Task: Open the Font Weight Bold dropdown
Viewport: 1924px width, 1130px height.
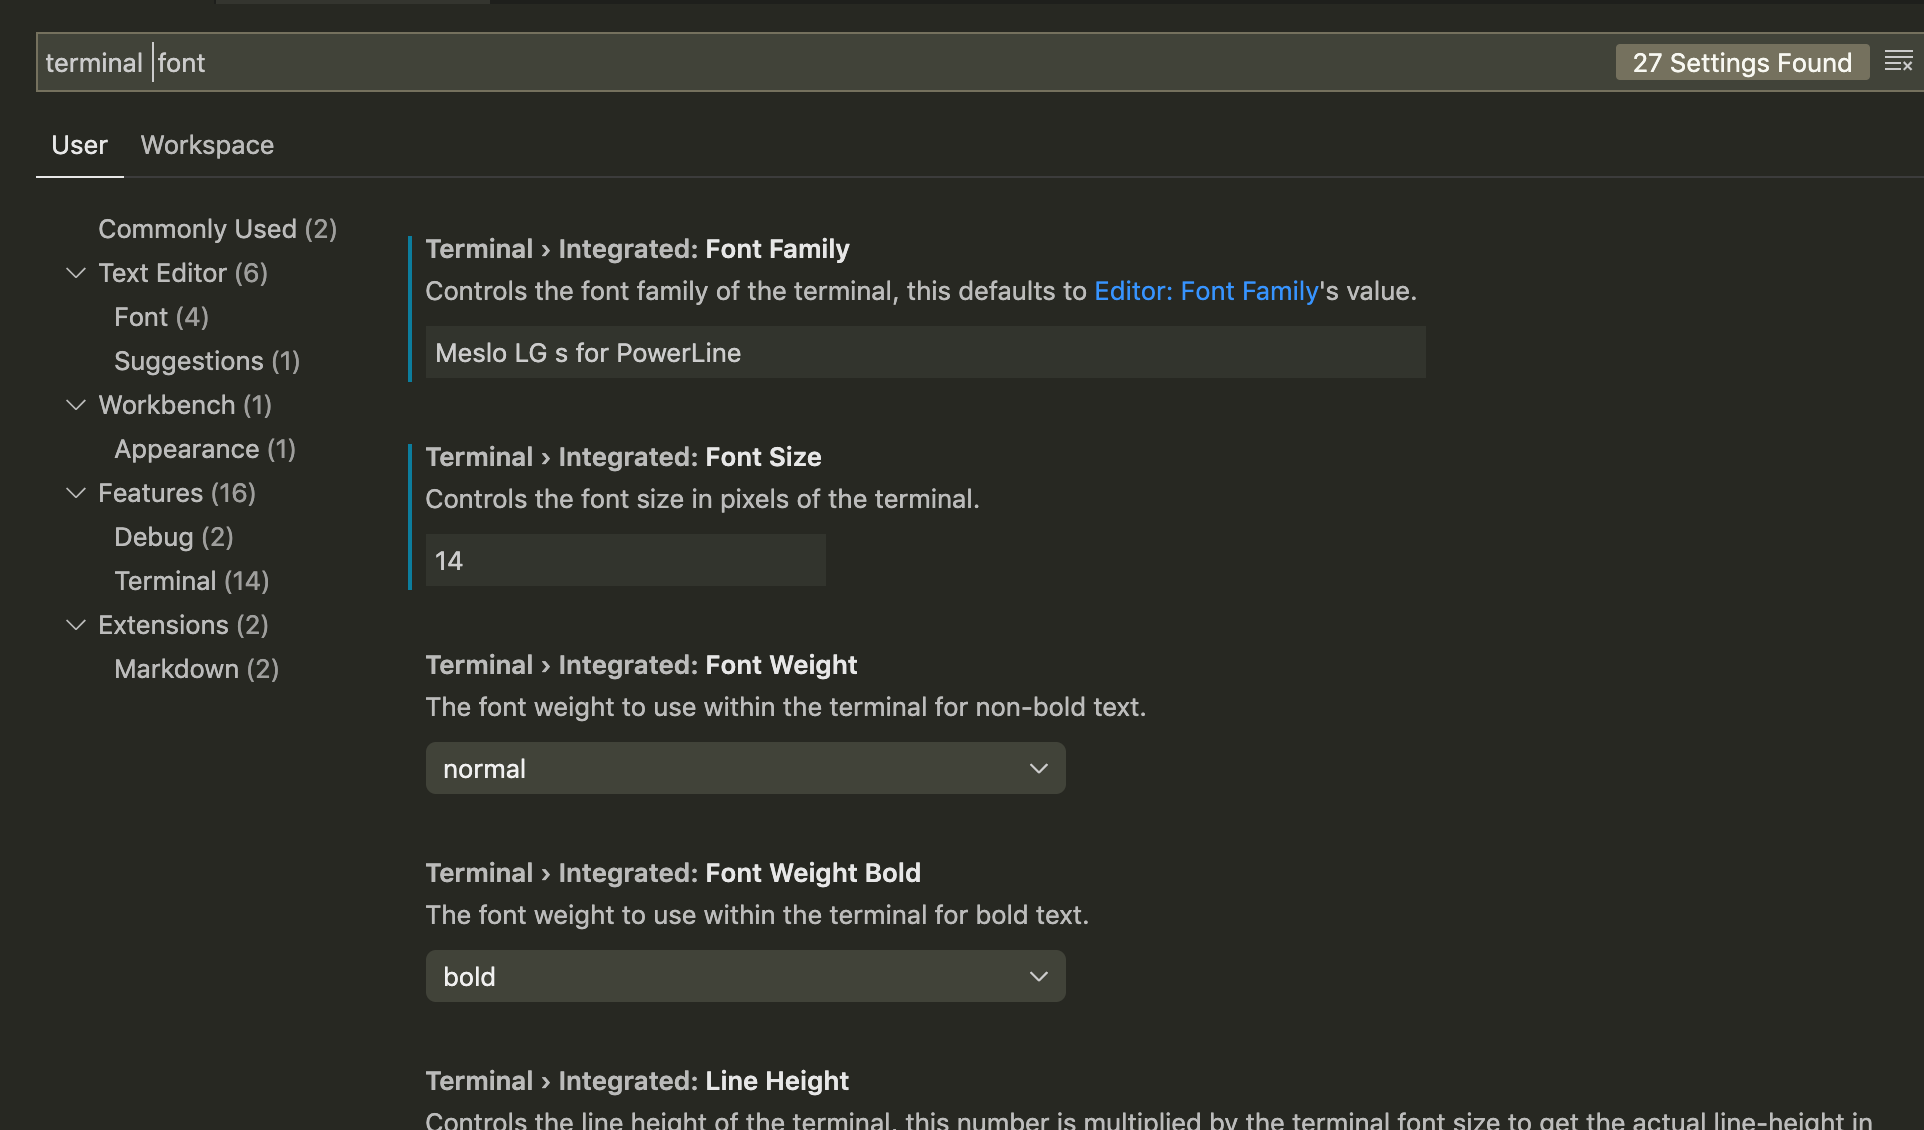Action: pos(745,976)
